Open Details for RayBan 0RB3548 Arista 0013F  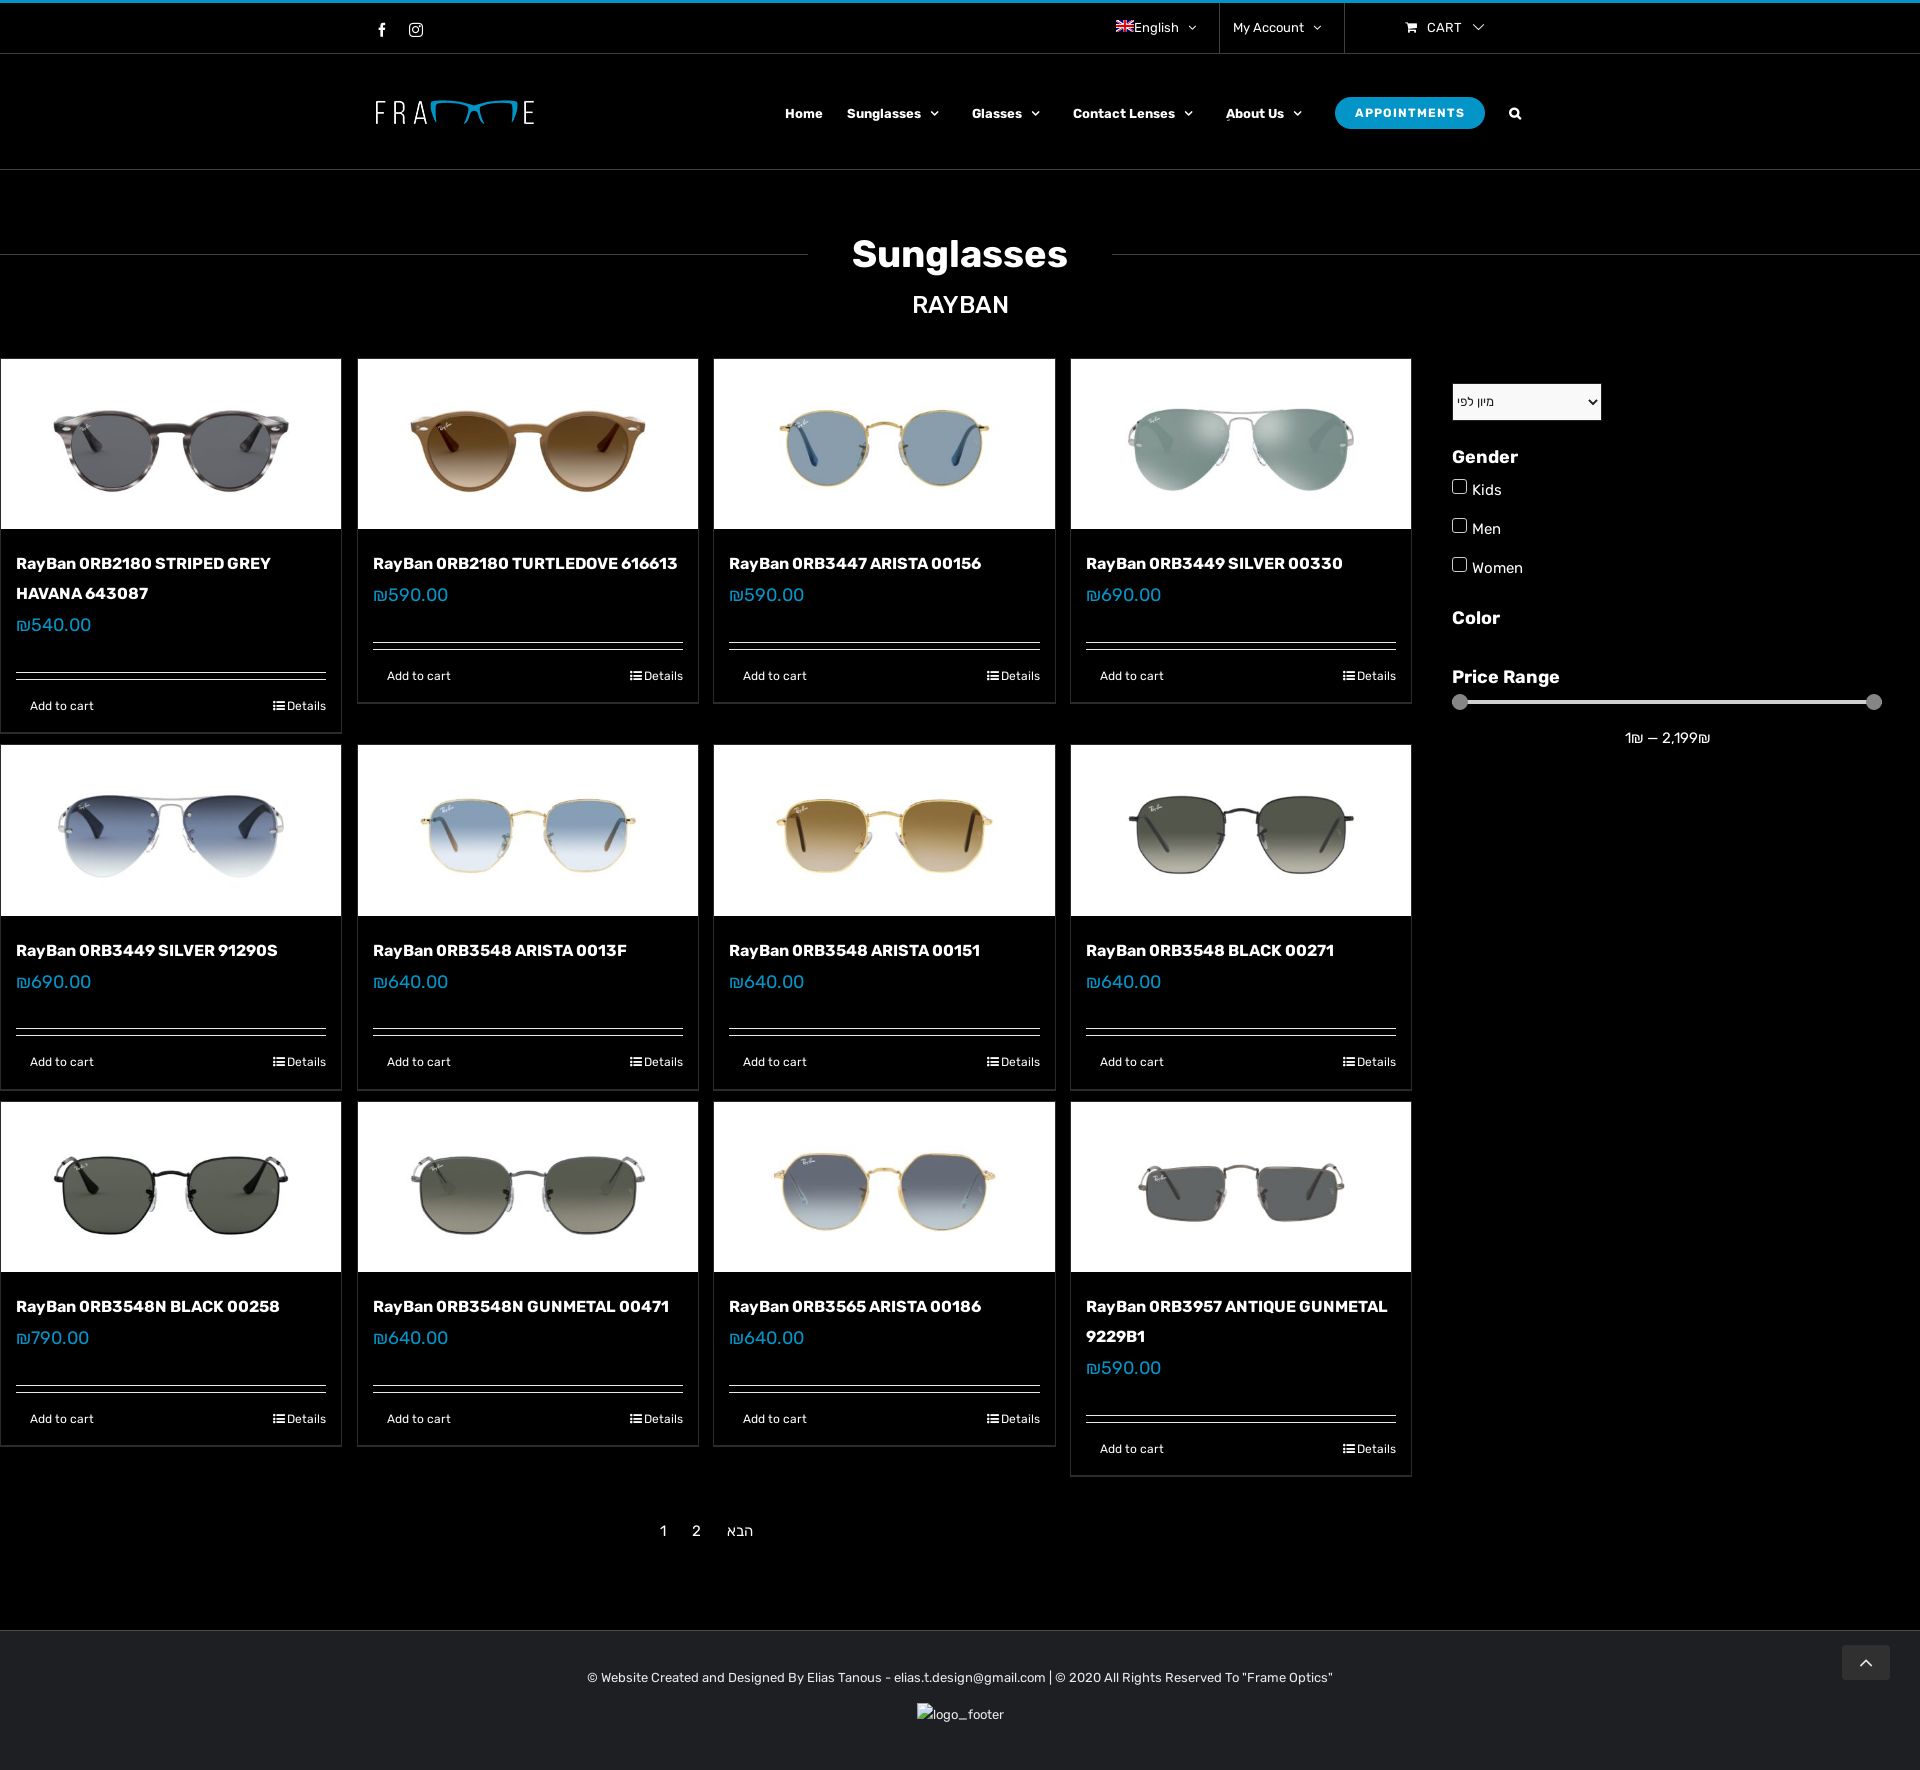tap(657, 1062)
